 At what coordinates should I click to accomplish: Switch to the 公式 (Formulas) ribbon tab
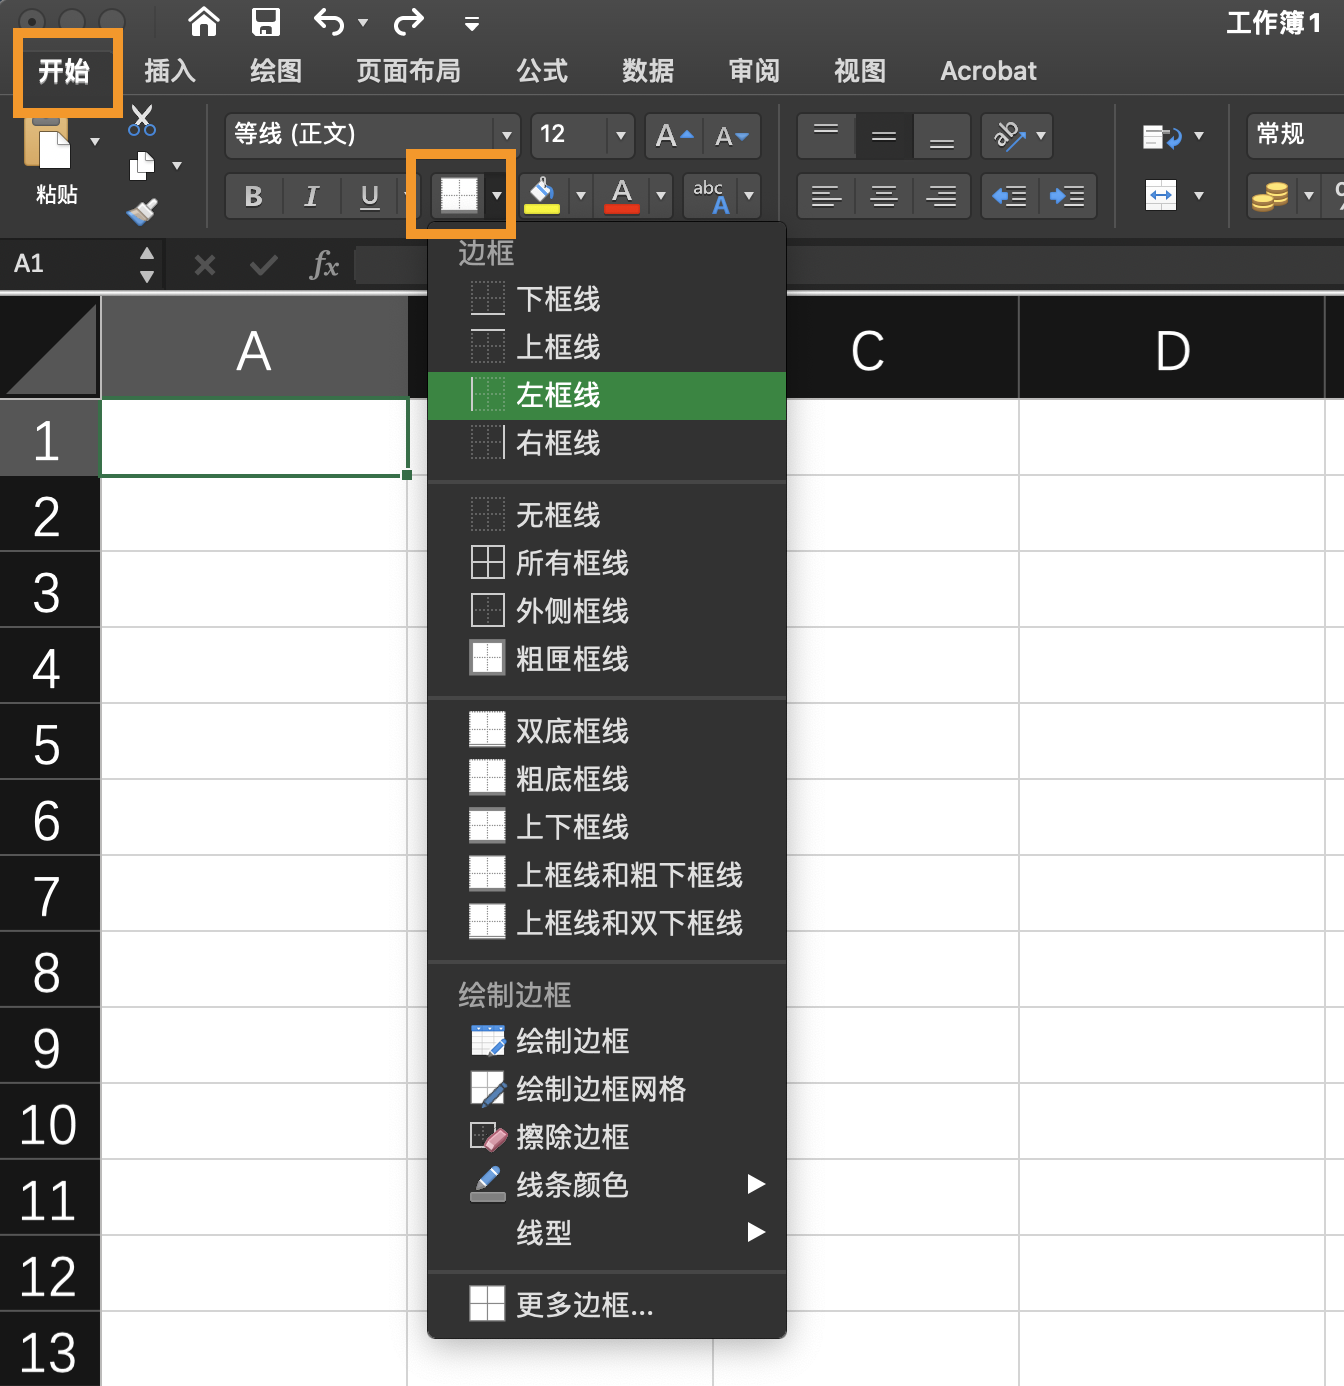pyautogui.click(x=541, y=71)
